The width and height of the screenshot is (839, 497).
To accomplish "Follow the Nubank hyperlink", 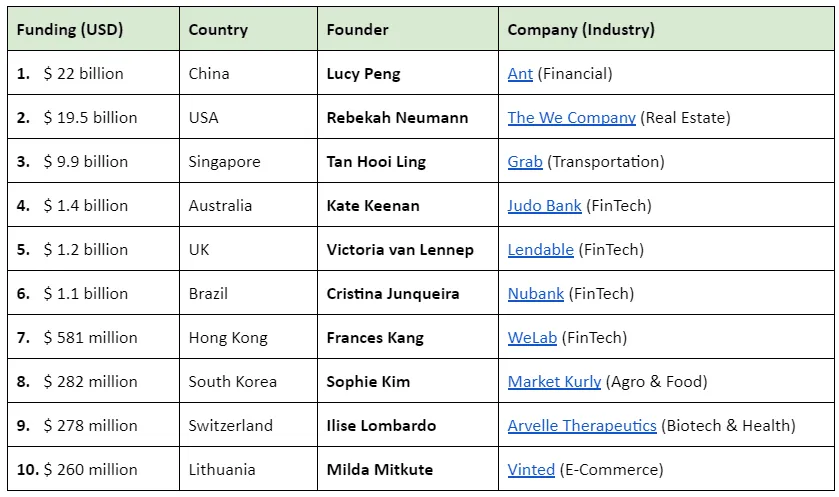I will [x=536, y=294].
